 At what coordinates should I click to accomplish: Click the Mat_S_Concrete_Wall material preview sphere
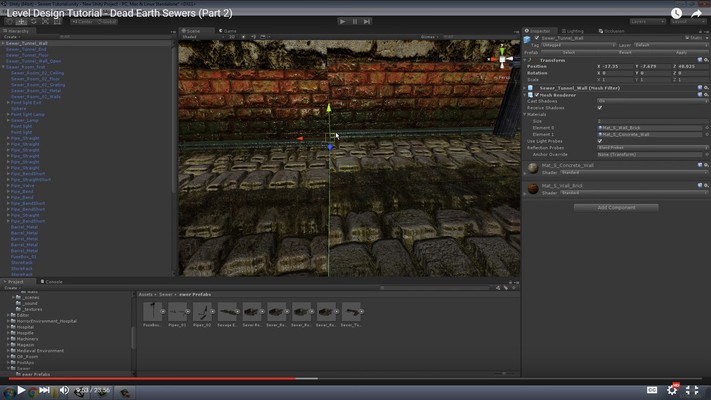533,168
